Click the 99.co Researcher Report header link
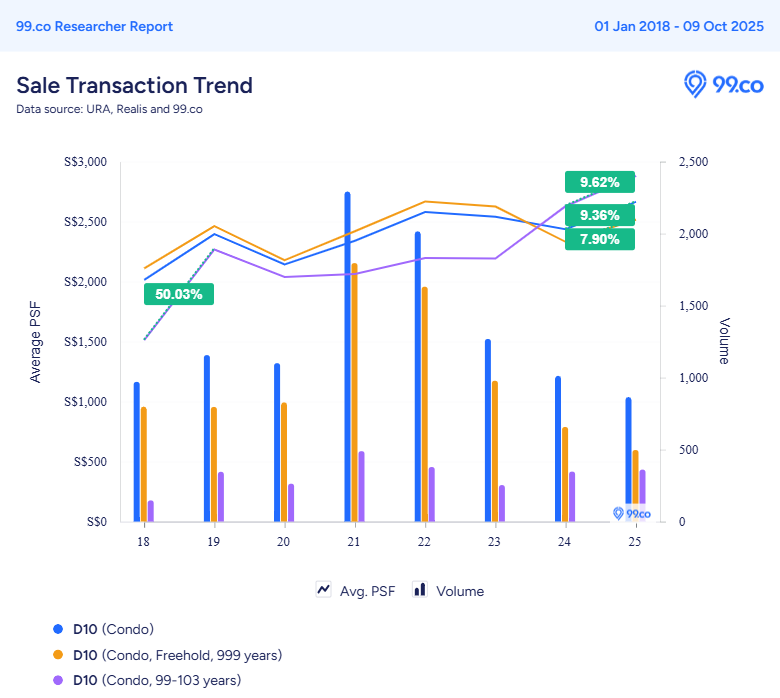 (95, 26)
